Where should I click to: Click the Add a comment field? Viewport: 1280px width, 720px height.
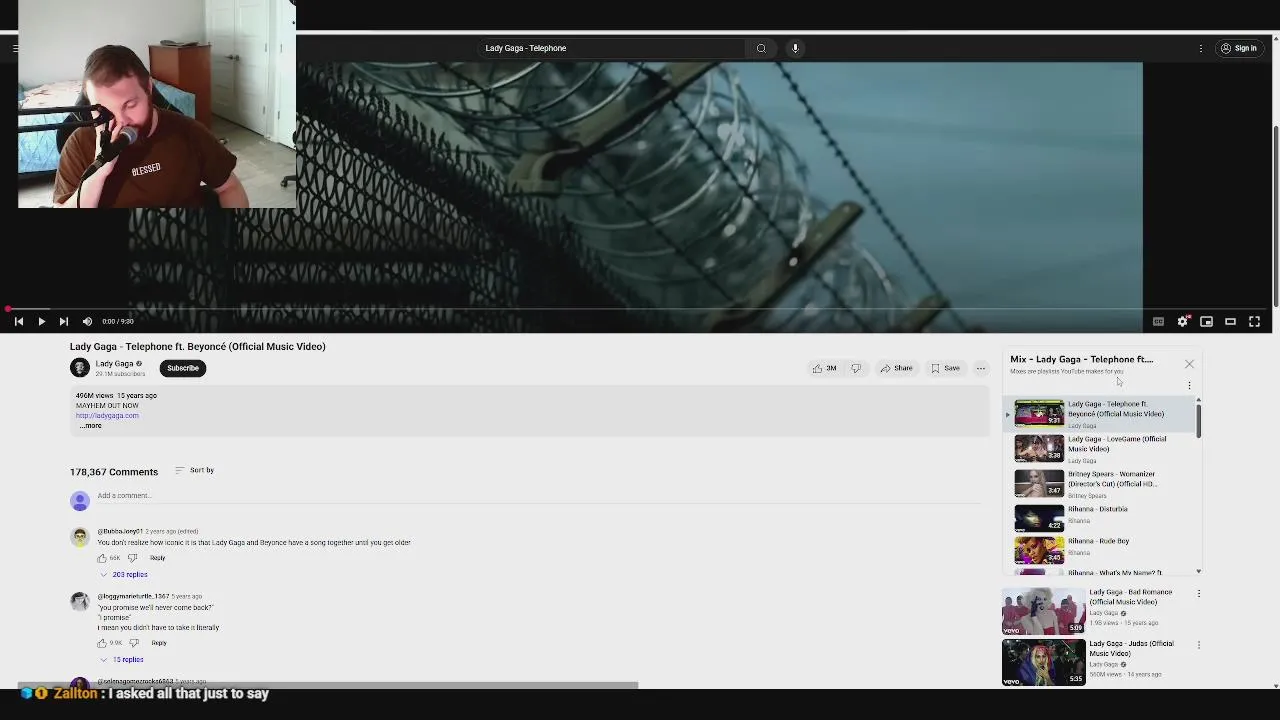point(538,496)
